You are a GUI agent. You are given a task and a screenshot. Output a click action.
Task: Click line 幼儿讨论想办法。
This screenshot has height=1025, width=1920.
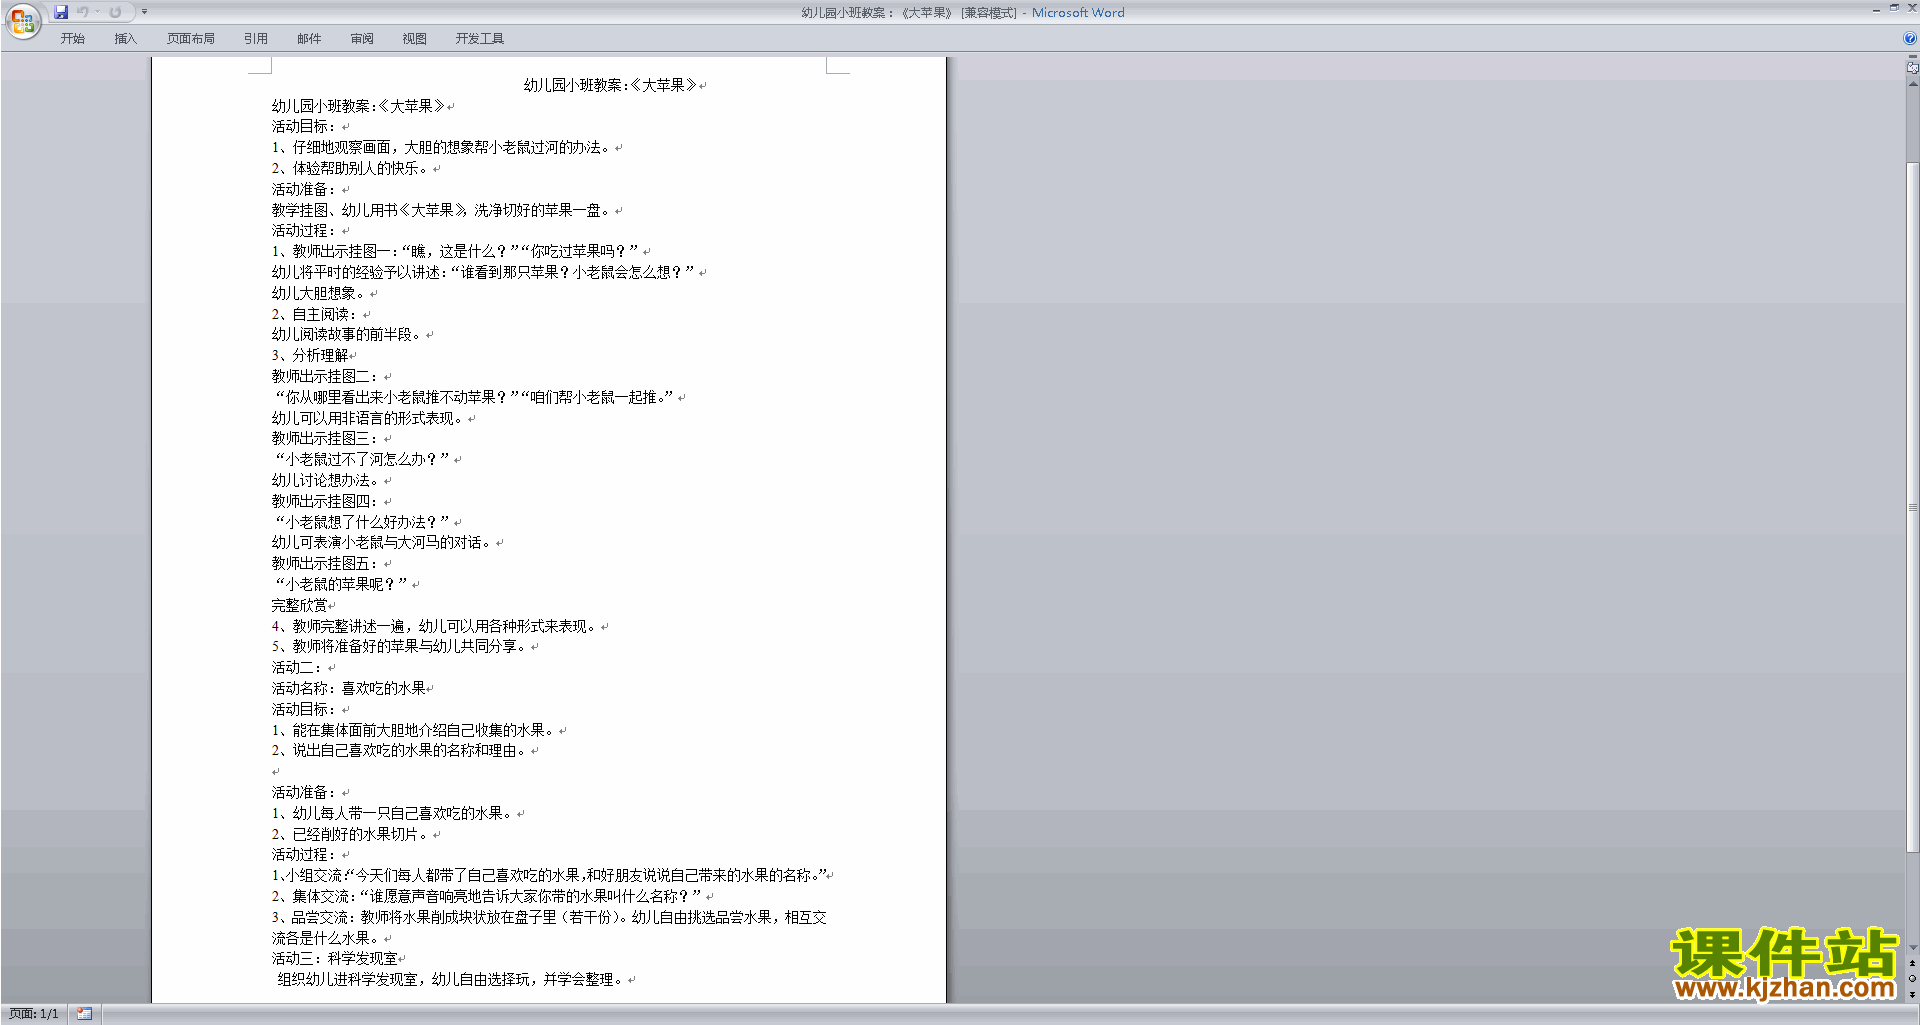pos(326,481)
